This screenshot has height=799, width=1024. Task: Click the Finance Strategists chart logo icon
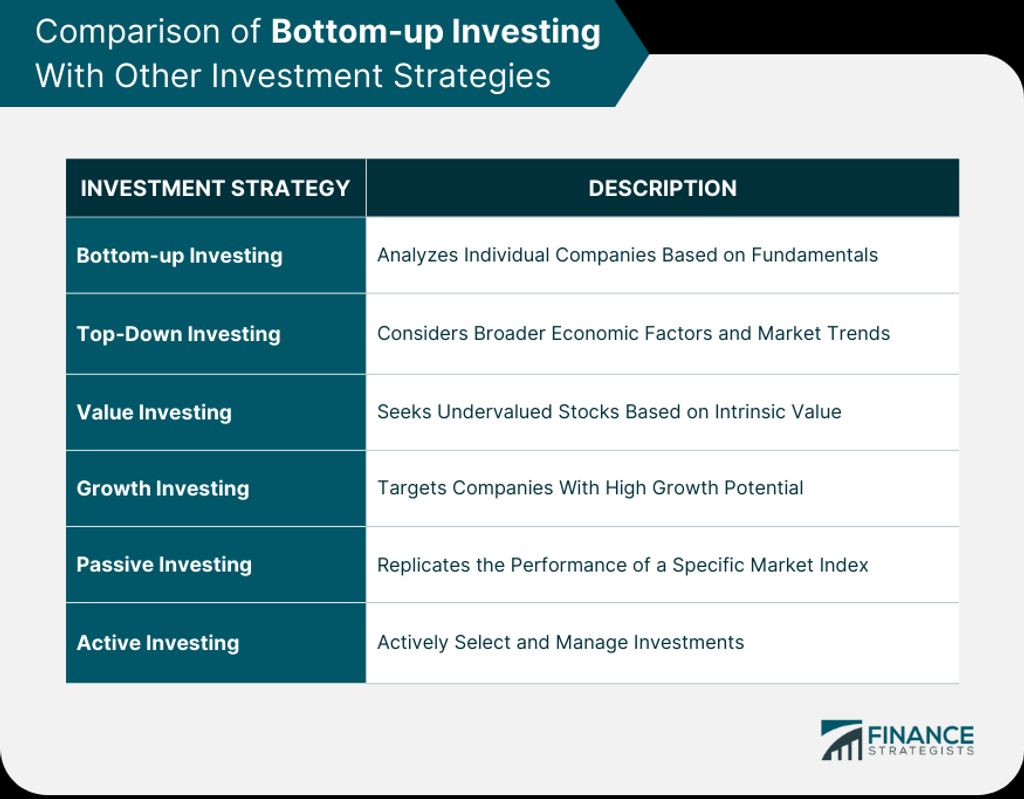coord(841,740)
